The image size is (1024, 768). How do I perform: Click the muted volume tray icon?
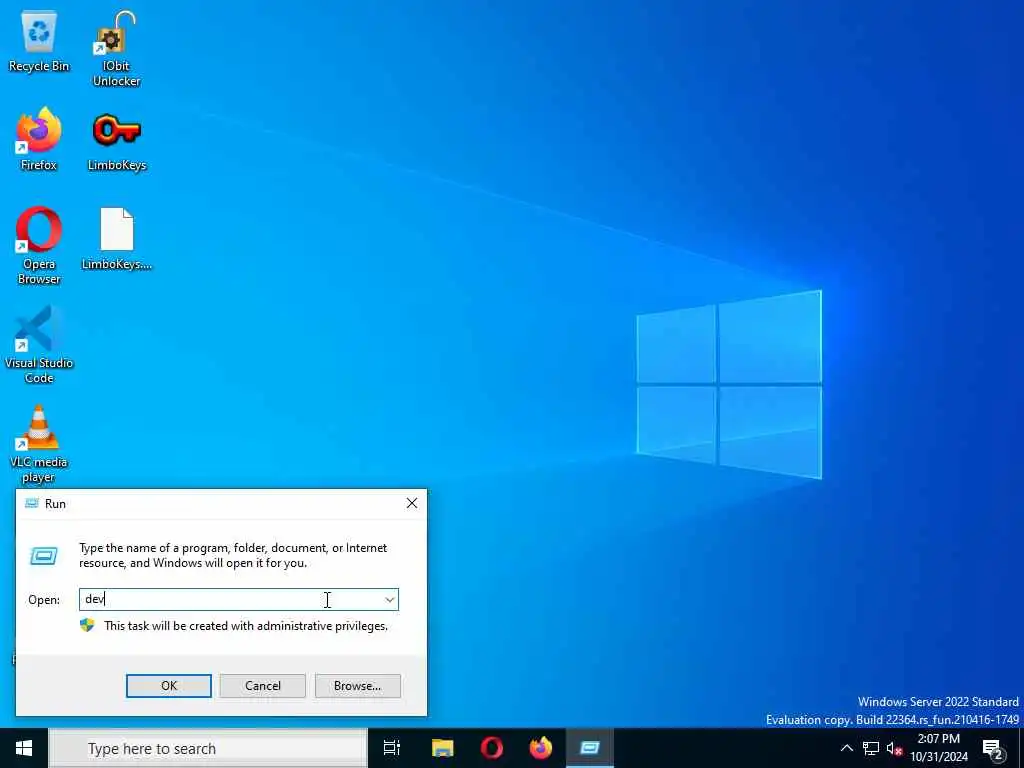[x=894, y=748]
